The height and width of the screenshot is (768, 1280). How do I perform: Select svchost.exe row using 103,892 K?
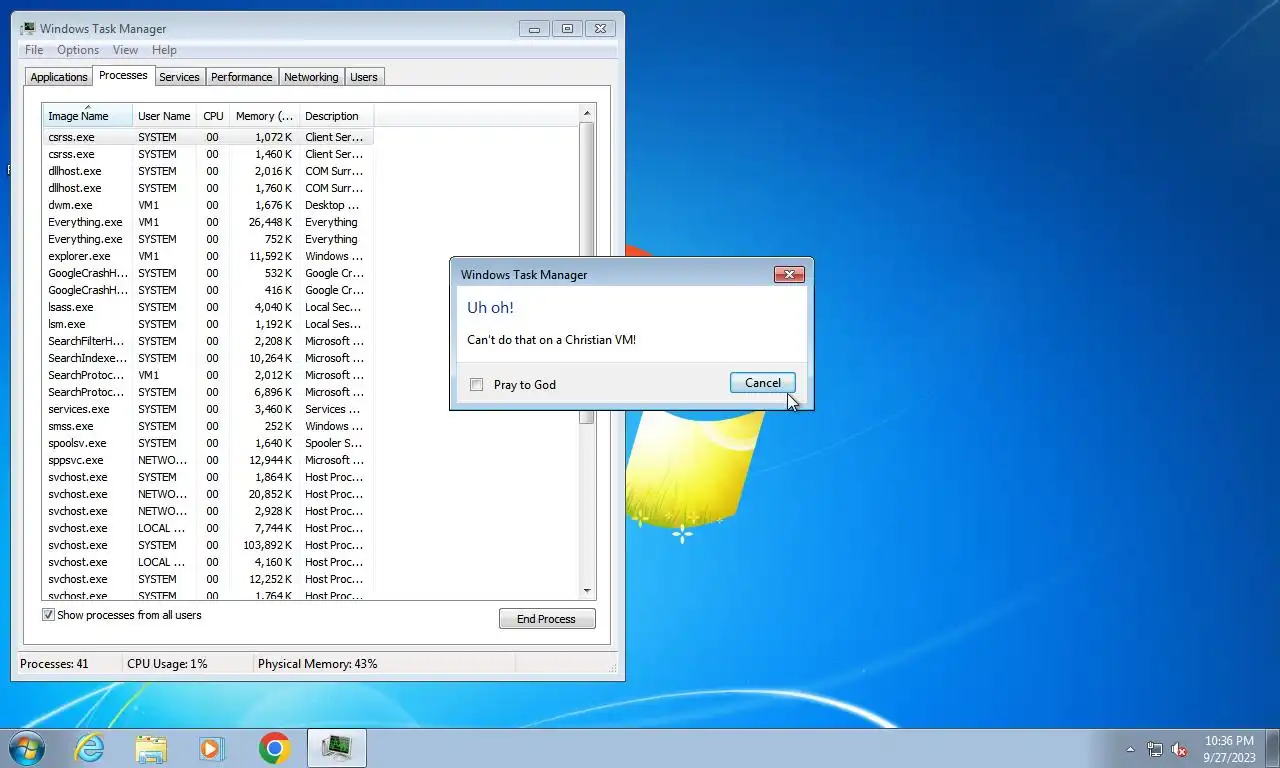click(x=208, y=545)
